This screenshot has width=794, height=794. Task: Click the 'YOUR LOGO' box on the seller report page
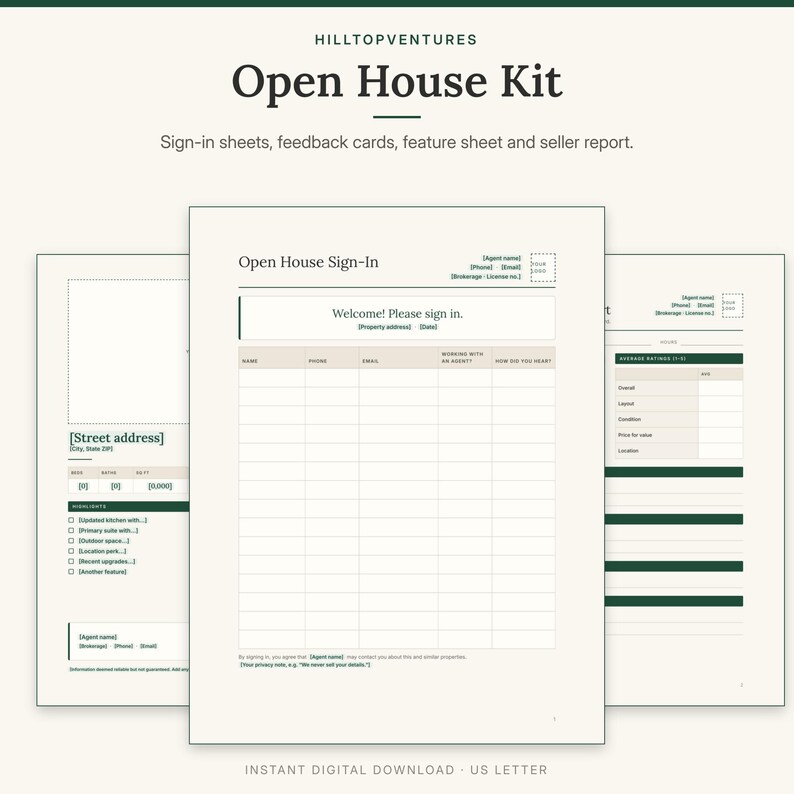tap(732, 305)
